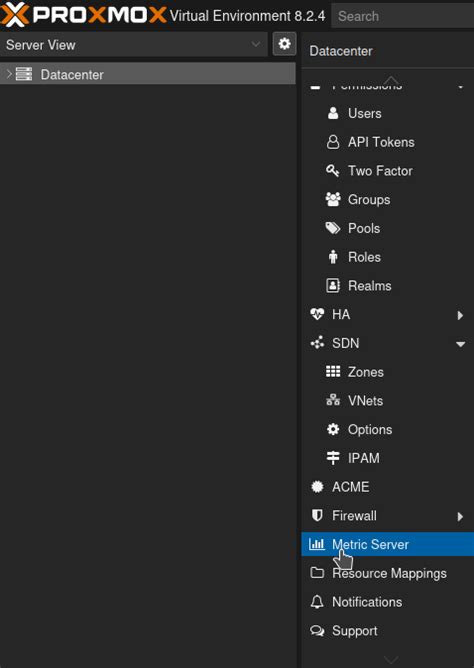Click the Two Factor key icon
Screen dimensions: 474x668
[x=333, y=171]
